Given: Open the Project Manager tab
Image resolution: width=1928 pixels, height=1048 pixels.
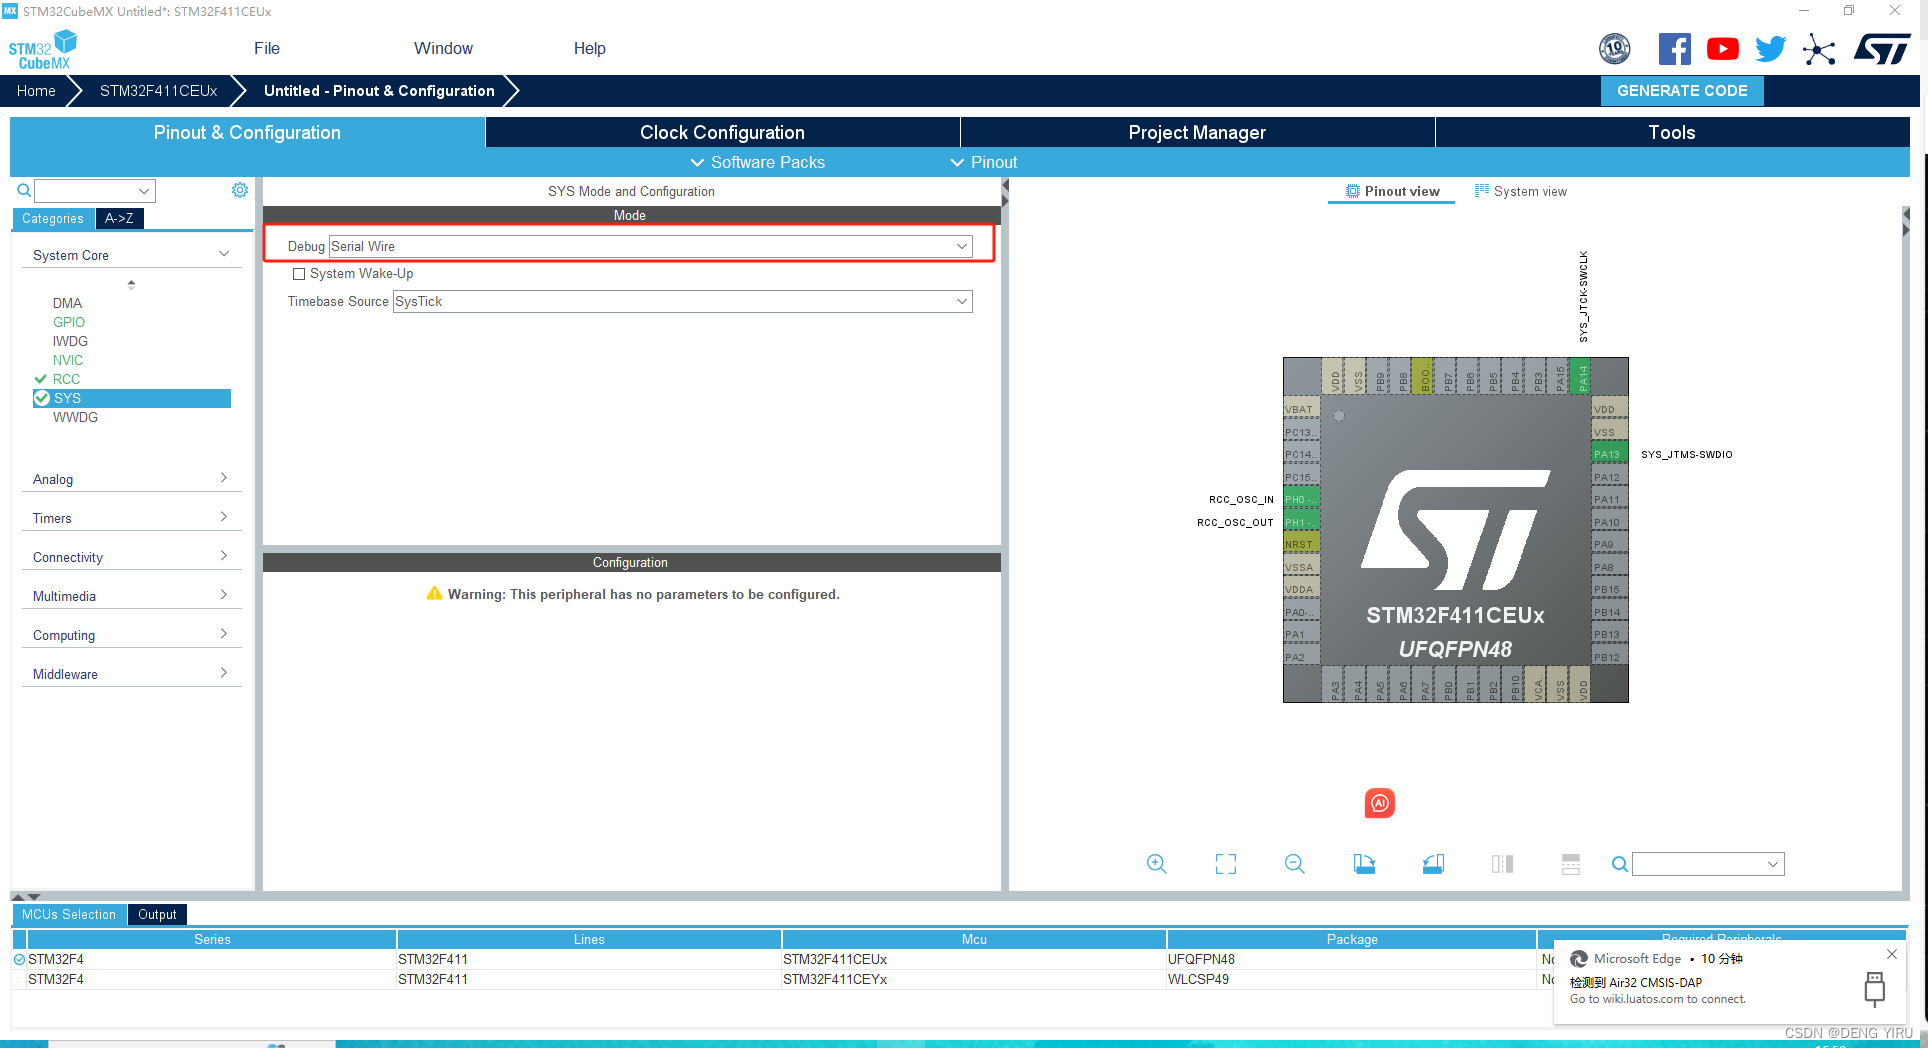Looking at the screenshot, I should pyautogui.click(x=1196, y=131).
